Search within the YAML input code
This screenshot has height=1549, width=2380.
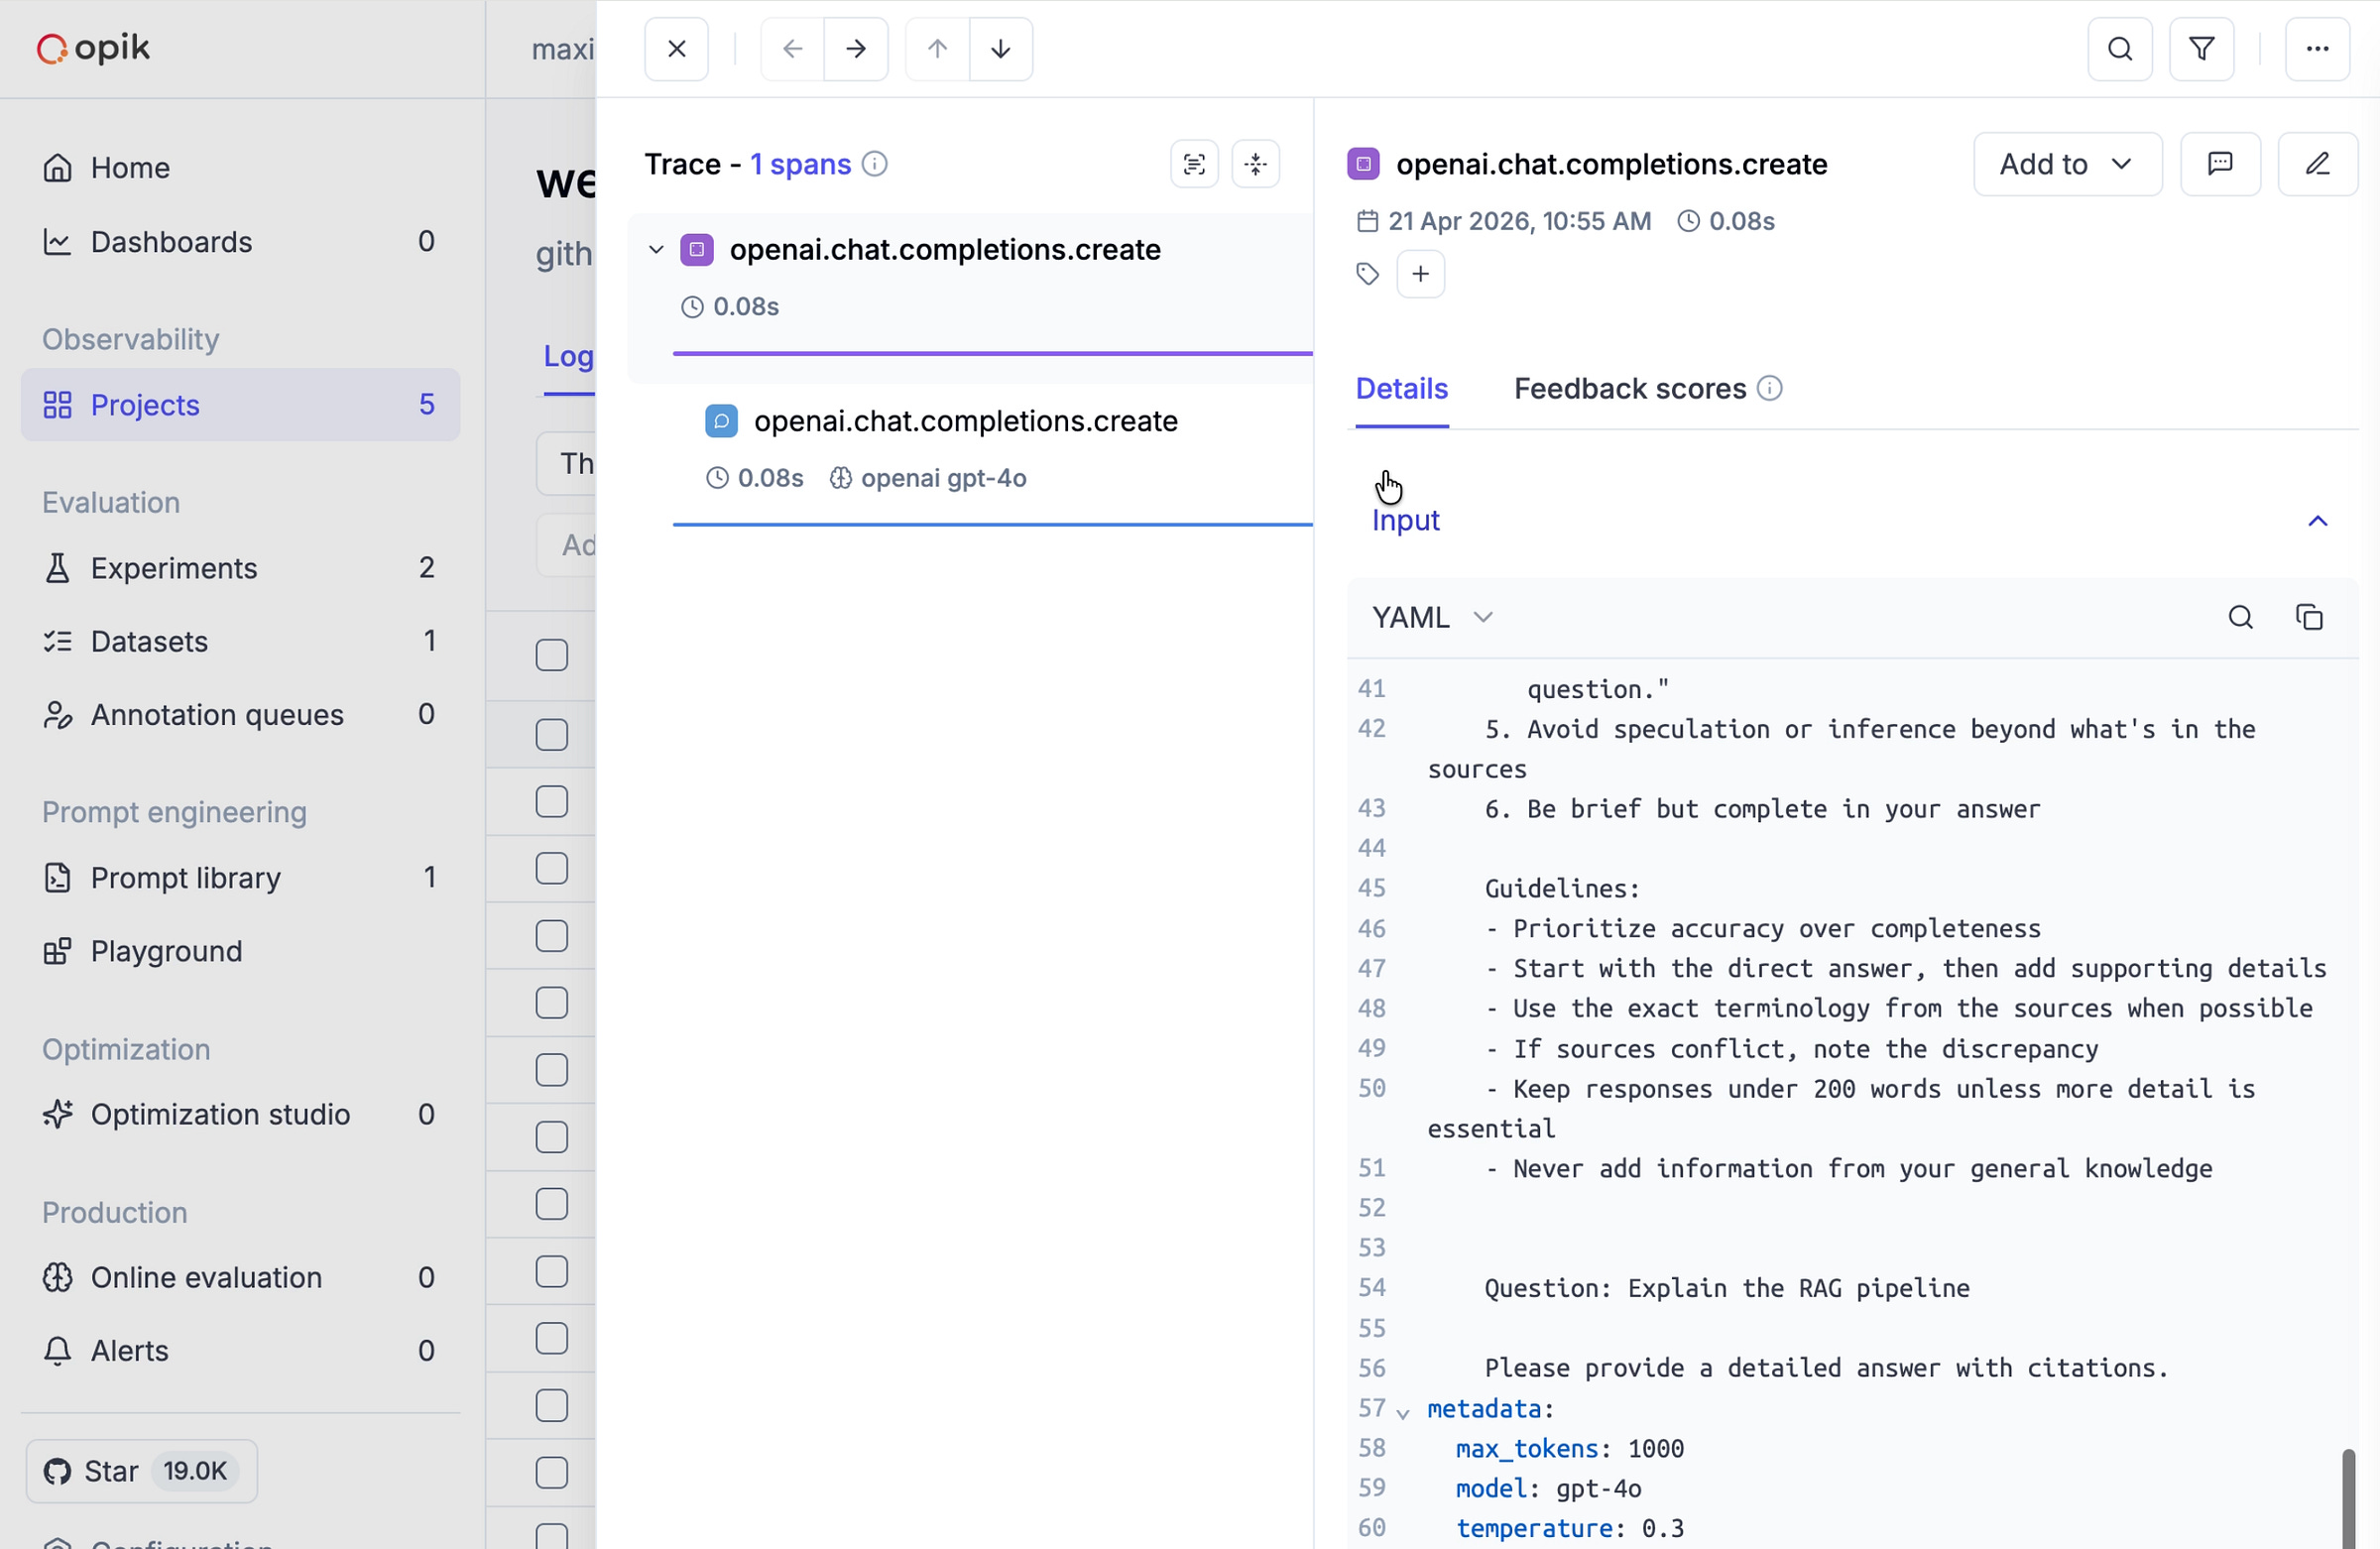point(2240,617)
